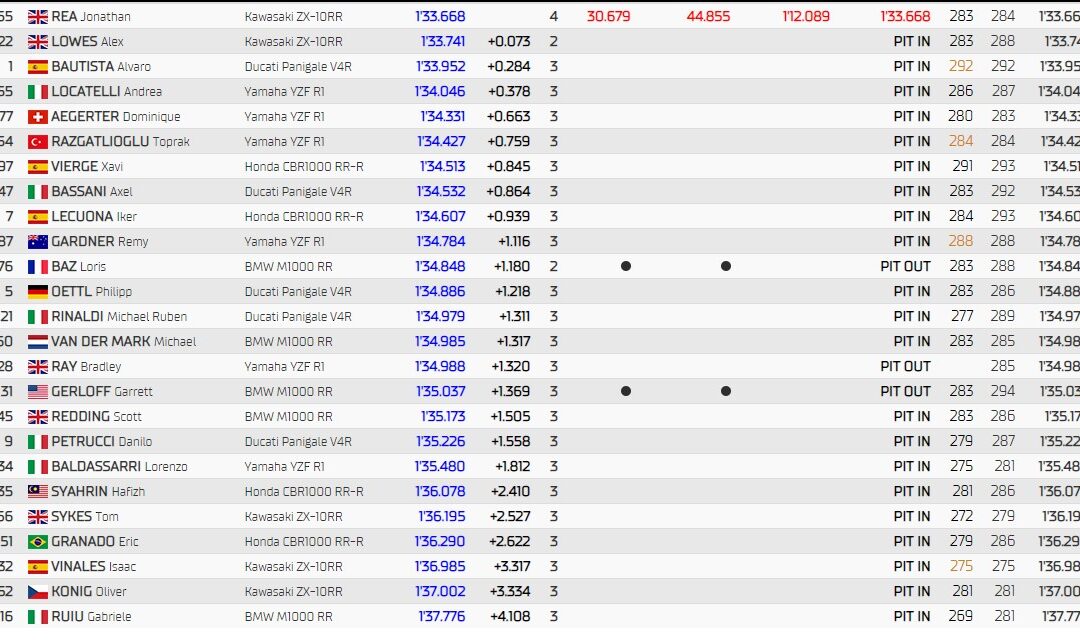This screenshot has width=1080, height=643.
Task: Select blue best lap time 1'35.037
Action: [x=441, y=392]
